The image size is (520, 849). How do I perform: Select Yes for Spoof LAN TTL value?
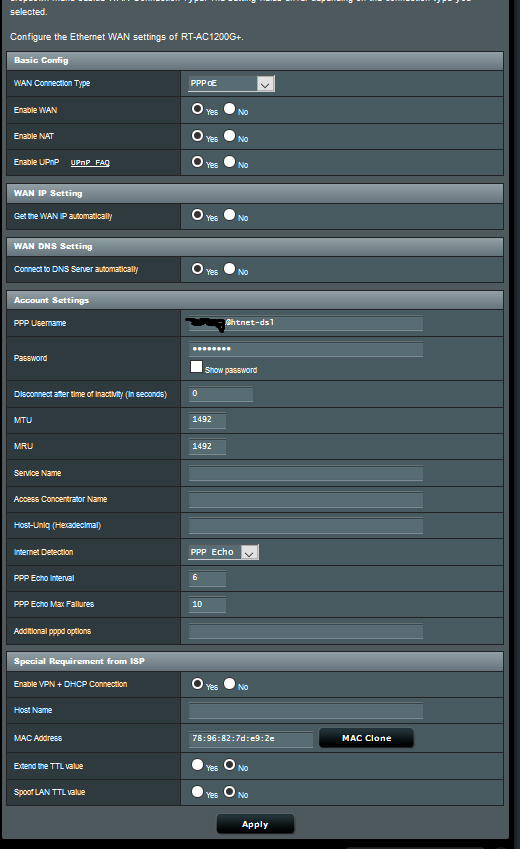coord(197,792)
